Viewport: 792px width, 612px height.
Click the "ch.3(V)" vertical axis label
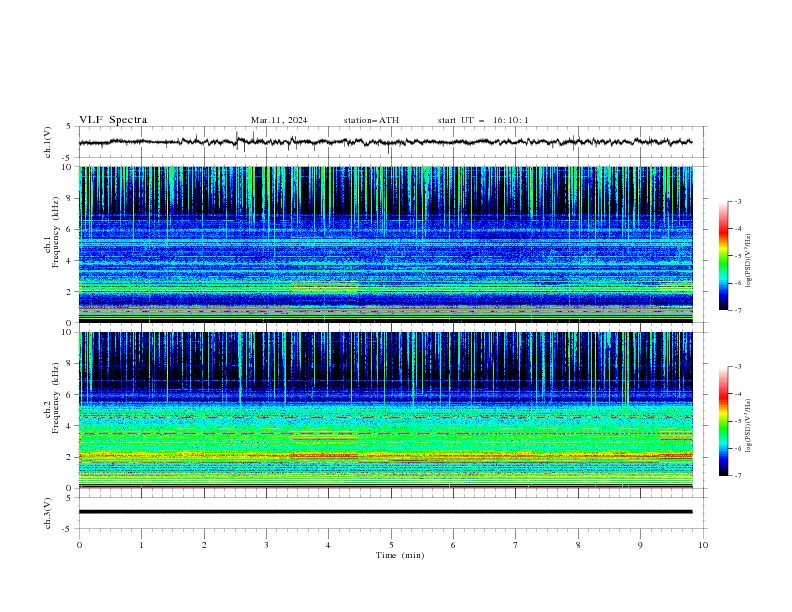click(47, 513)
